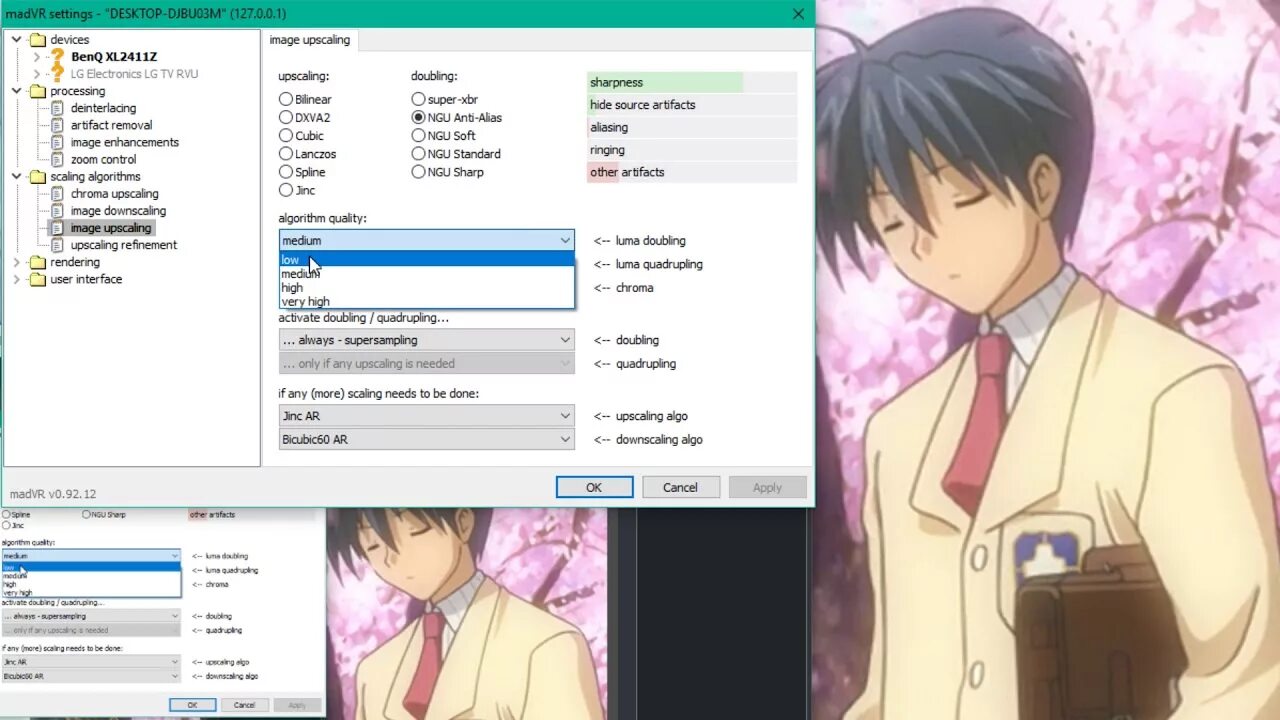Pick very high in quality list
The width and height of the screenshot is (1280, 720).
[x=427, y=301]
